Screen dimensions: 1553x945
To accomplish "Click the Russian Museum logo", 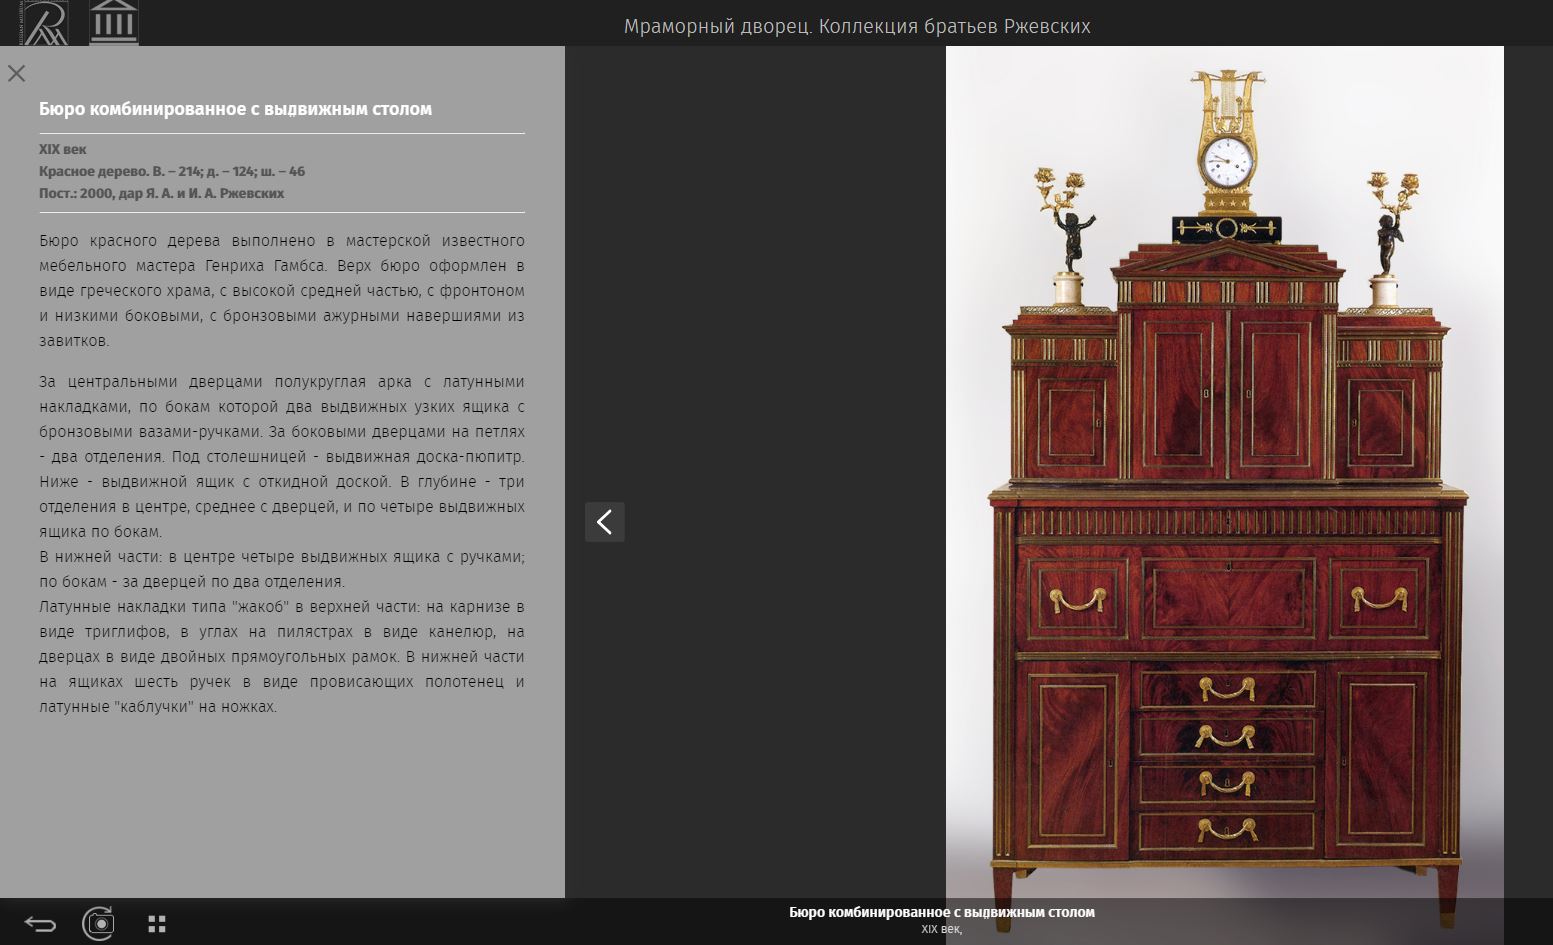I will (x=45, y=23).
